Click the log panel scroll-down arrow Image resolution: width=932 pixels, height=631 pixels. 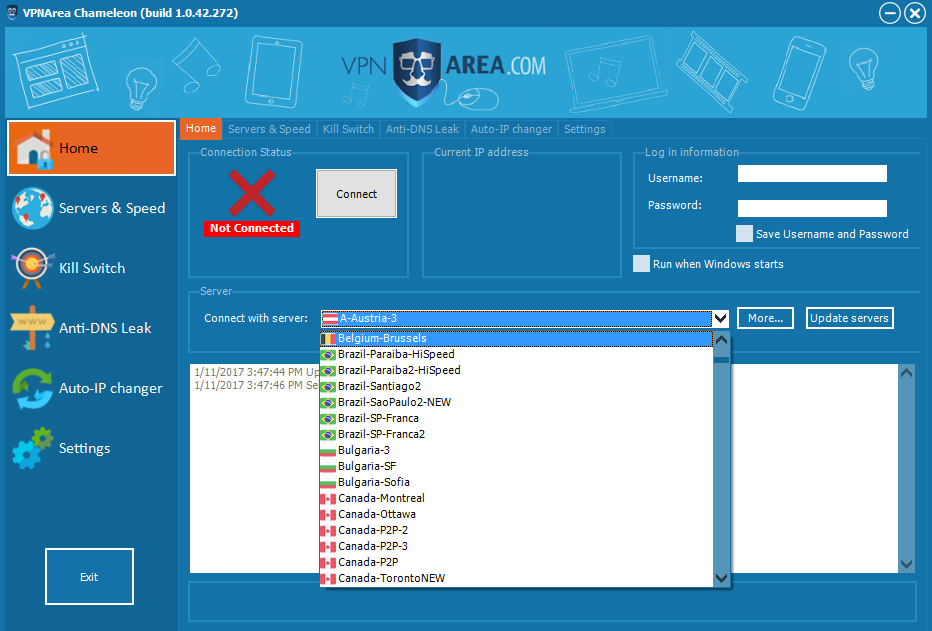(906, 564)
